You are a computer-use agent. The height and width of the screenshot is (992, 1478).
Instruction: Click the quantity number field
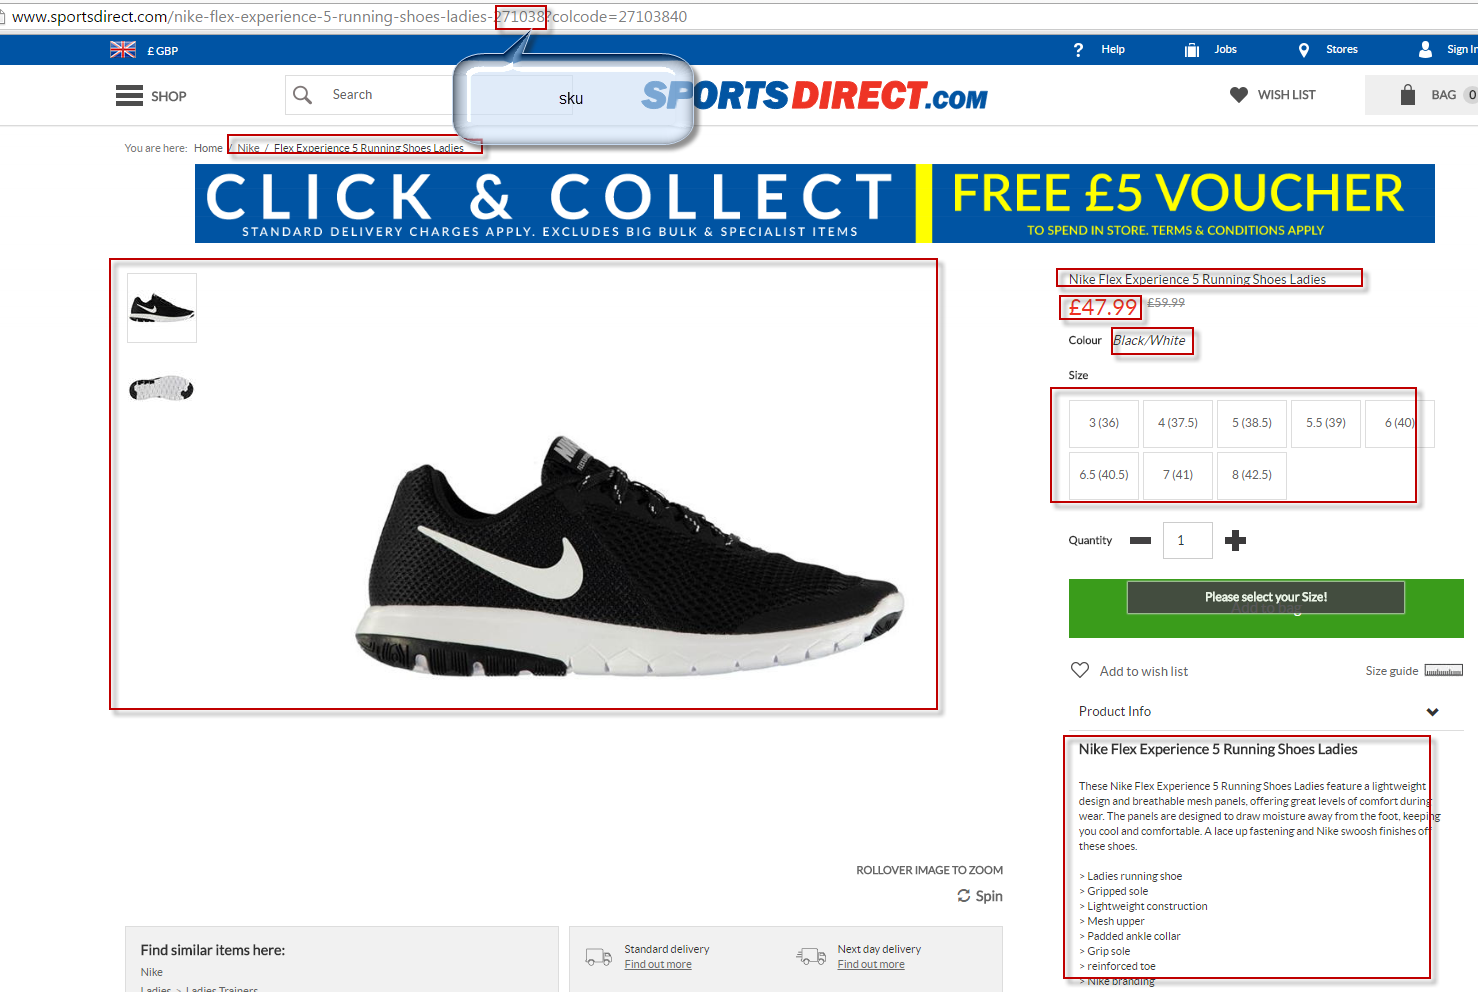click(x=1188, y=540)
